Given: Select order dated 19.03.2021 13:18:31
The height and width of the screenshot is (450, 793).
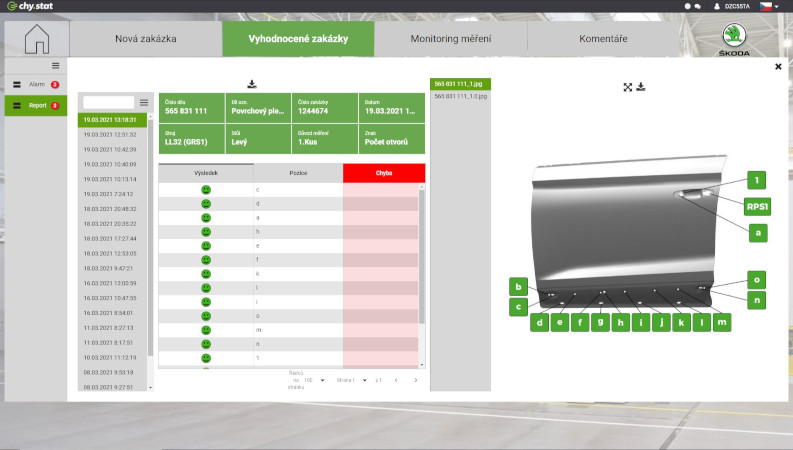Looking at the screenshot, I should (x=112, y=120).
